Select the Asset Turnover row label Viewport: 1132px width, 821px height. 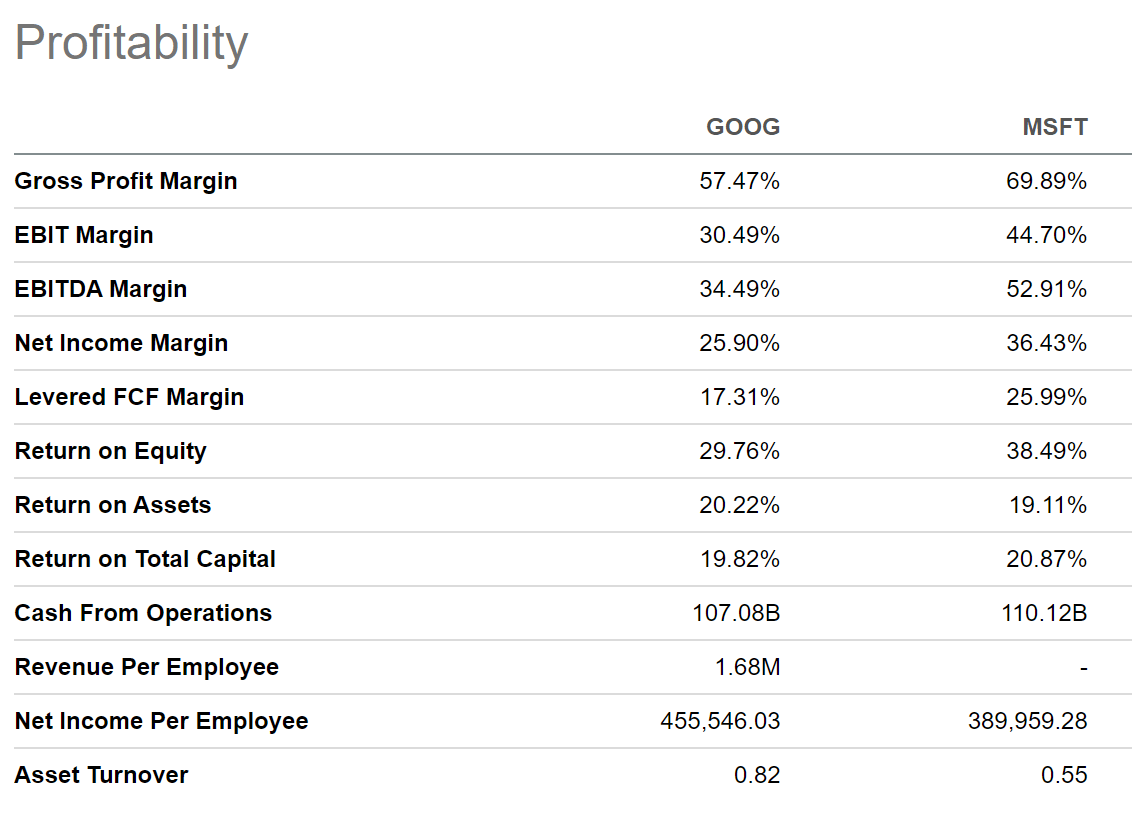pyautogui.click(x=101, y=775)
